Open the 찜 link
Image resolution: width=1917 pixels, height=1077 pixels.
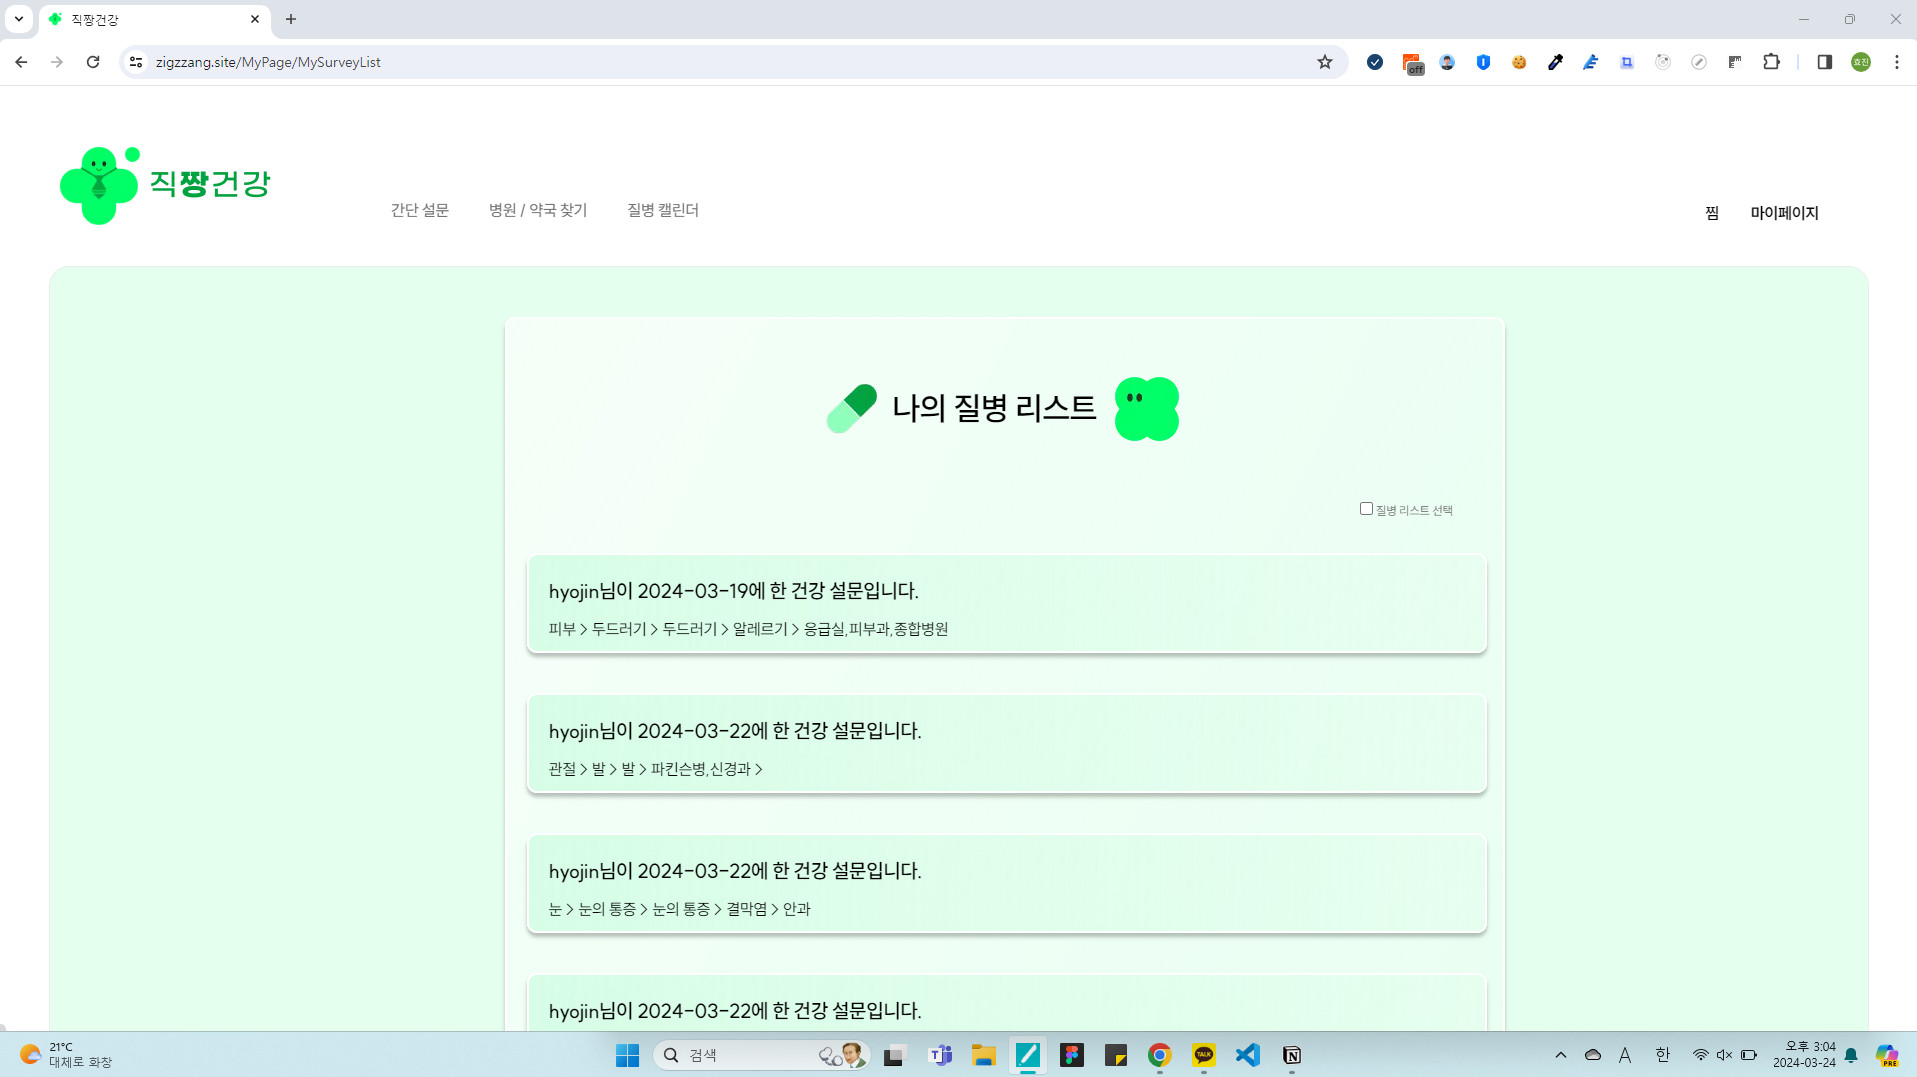click(x=1711, y=213)
